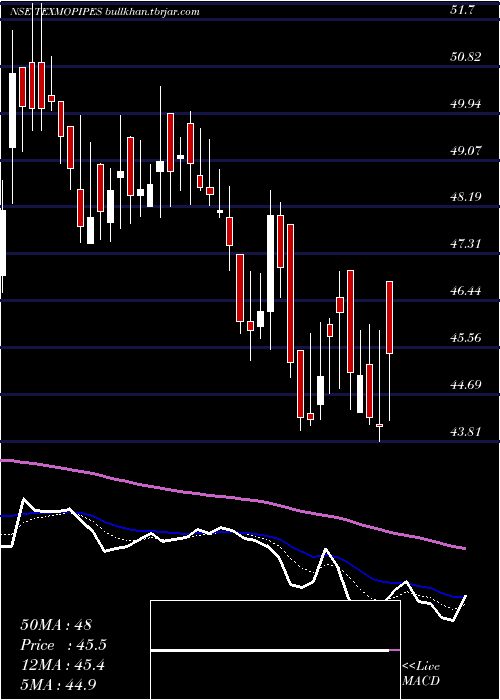Click the 51.7 price axis label
500x700 pixels.
tap(462, 10)
